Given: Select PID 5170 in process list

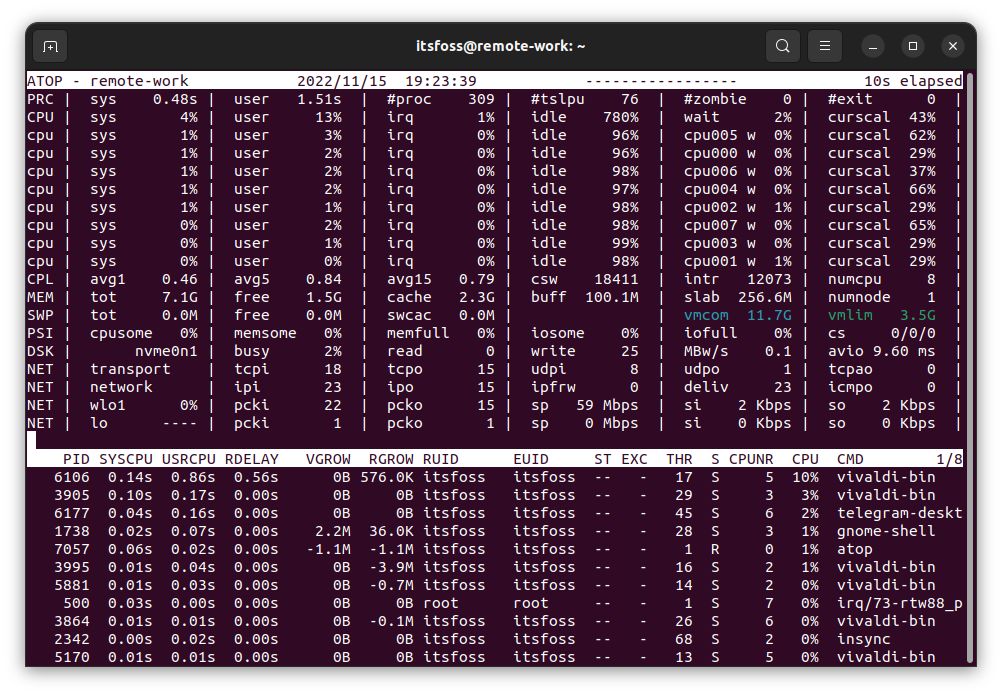Looking at the screenshot, I should (72, 657).
